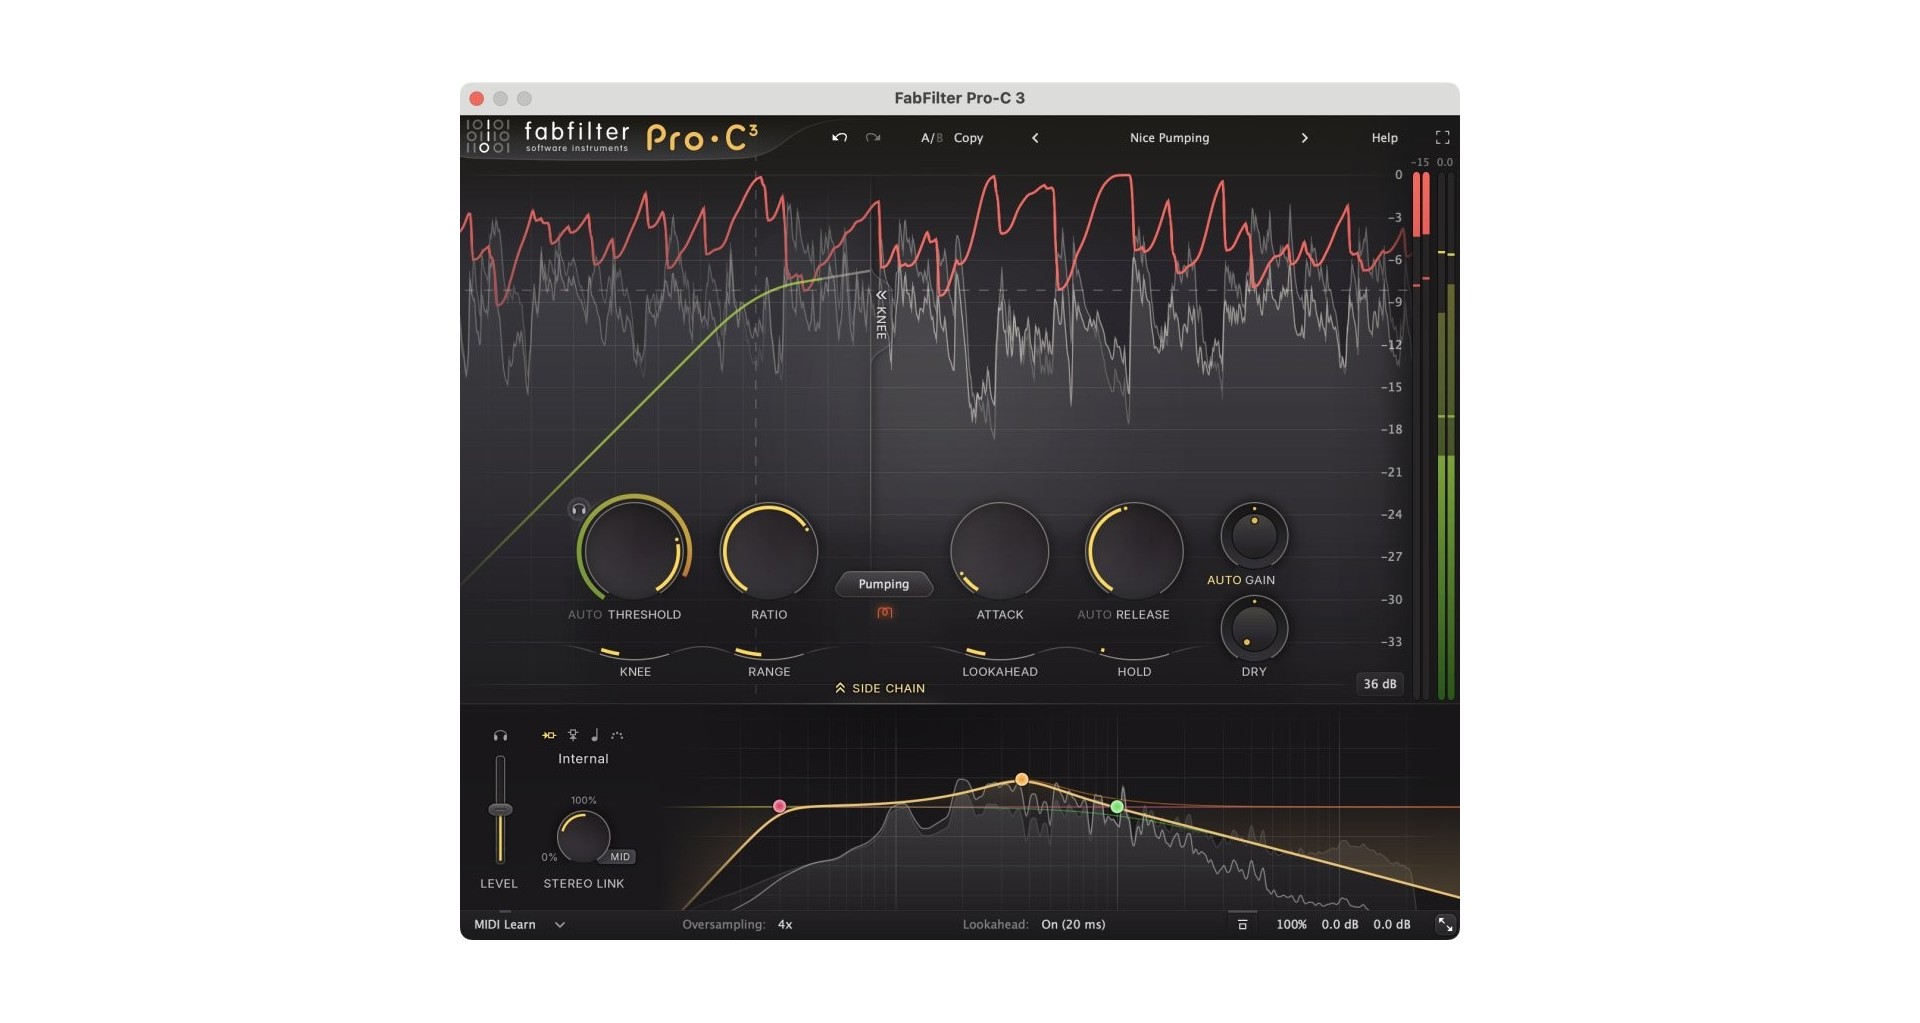
Task: Click the 0.0 peak readout above the meter
Action: click(1445, 162)
